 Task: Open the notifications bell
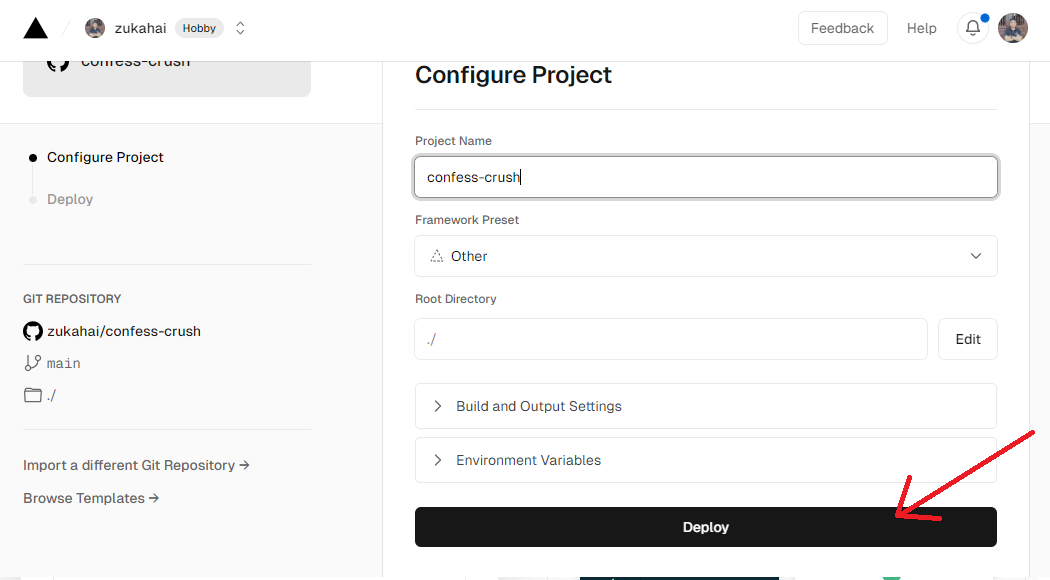pos(973,28)
